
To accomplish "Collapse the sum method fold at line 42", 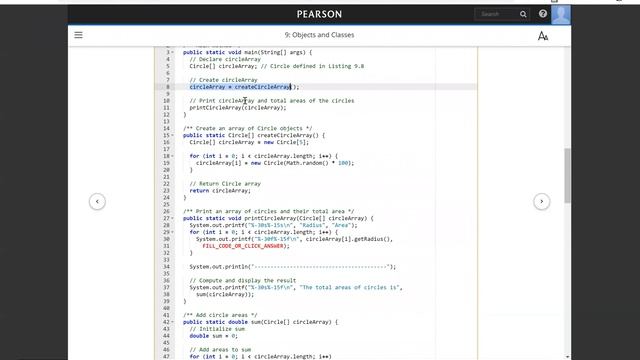I will [172, 322].
